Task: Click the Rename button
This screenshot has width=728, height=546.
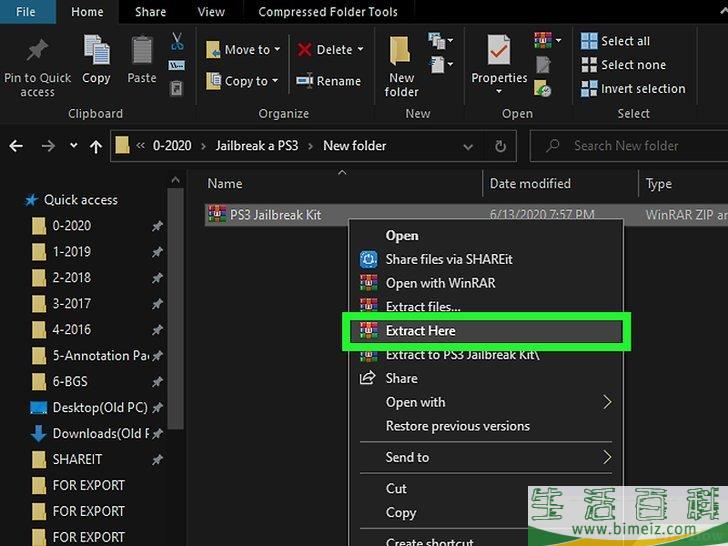Action: (329, 81)
